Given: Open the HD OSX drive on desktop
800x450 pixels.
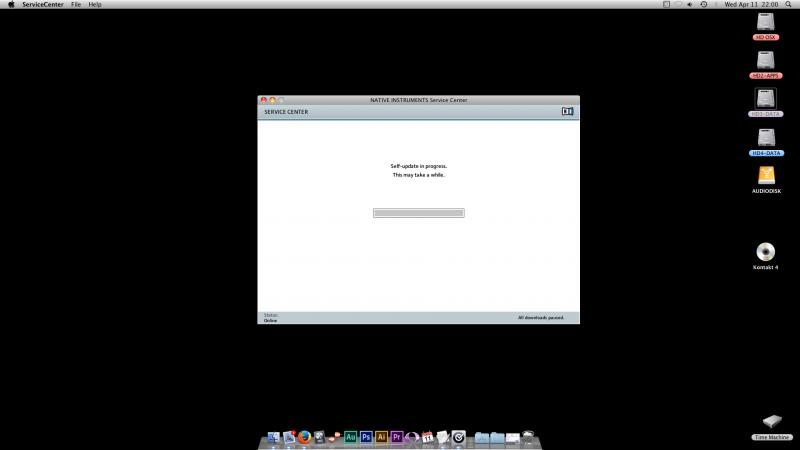Looking at the screenshot, I should [x=765, y=22].
